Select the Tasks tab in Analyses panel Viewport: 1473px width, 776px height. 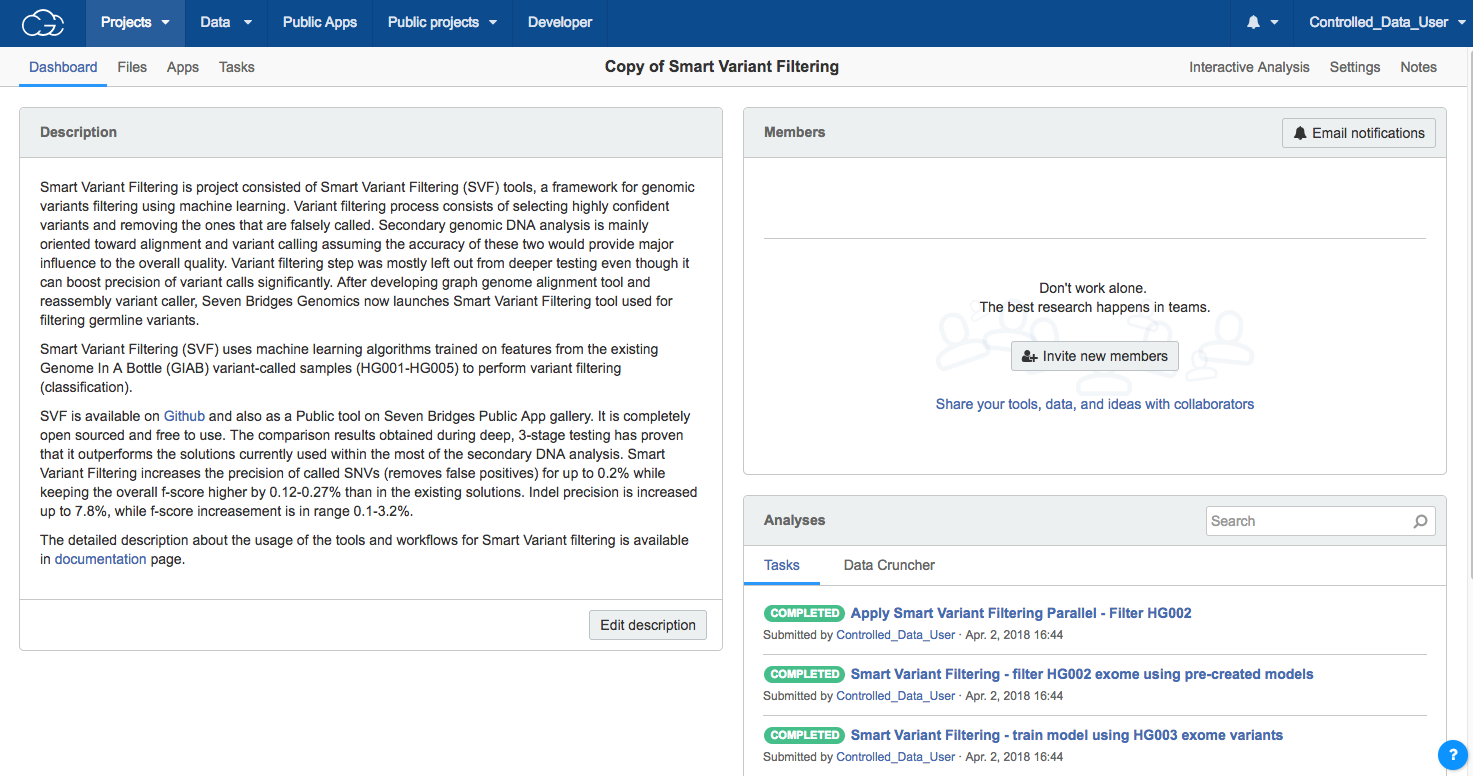point(782,565)
